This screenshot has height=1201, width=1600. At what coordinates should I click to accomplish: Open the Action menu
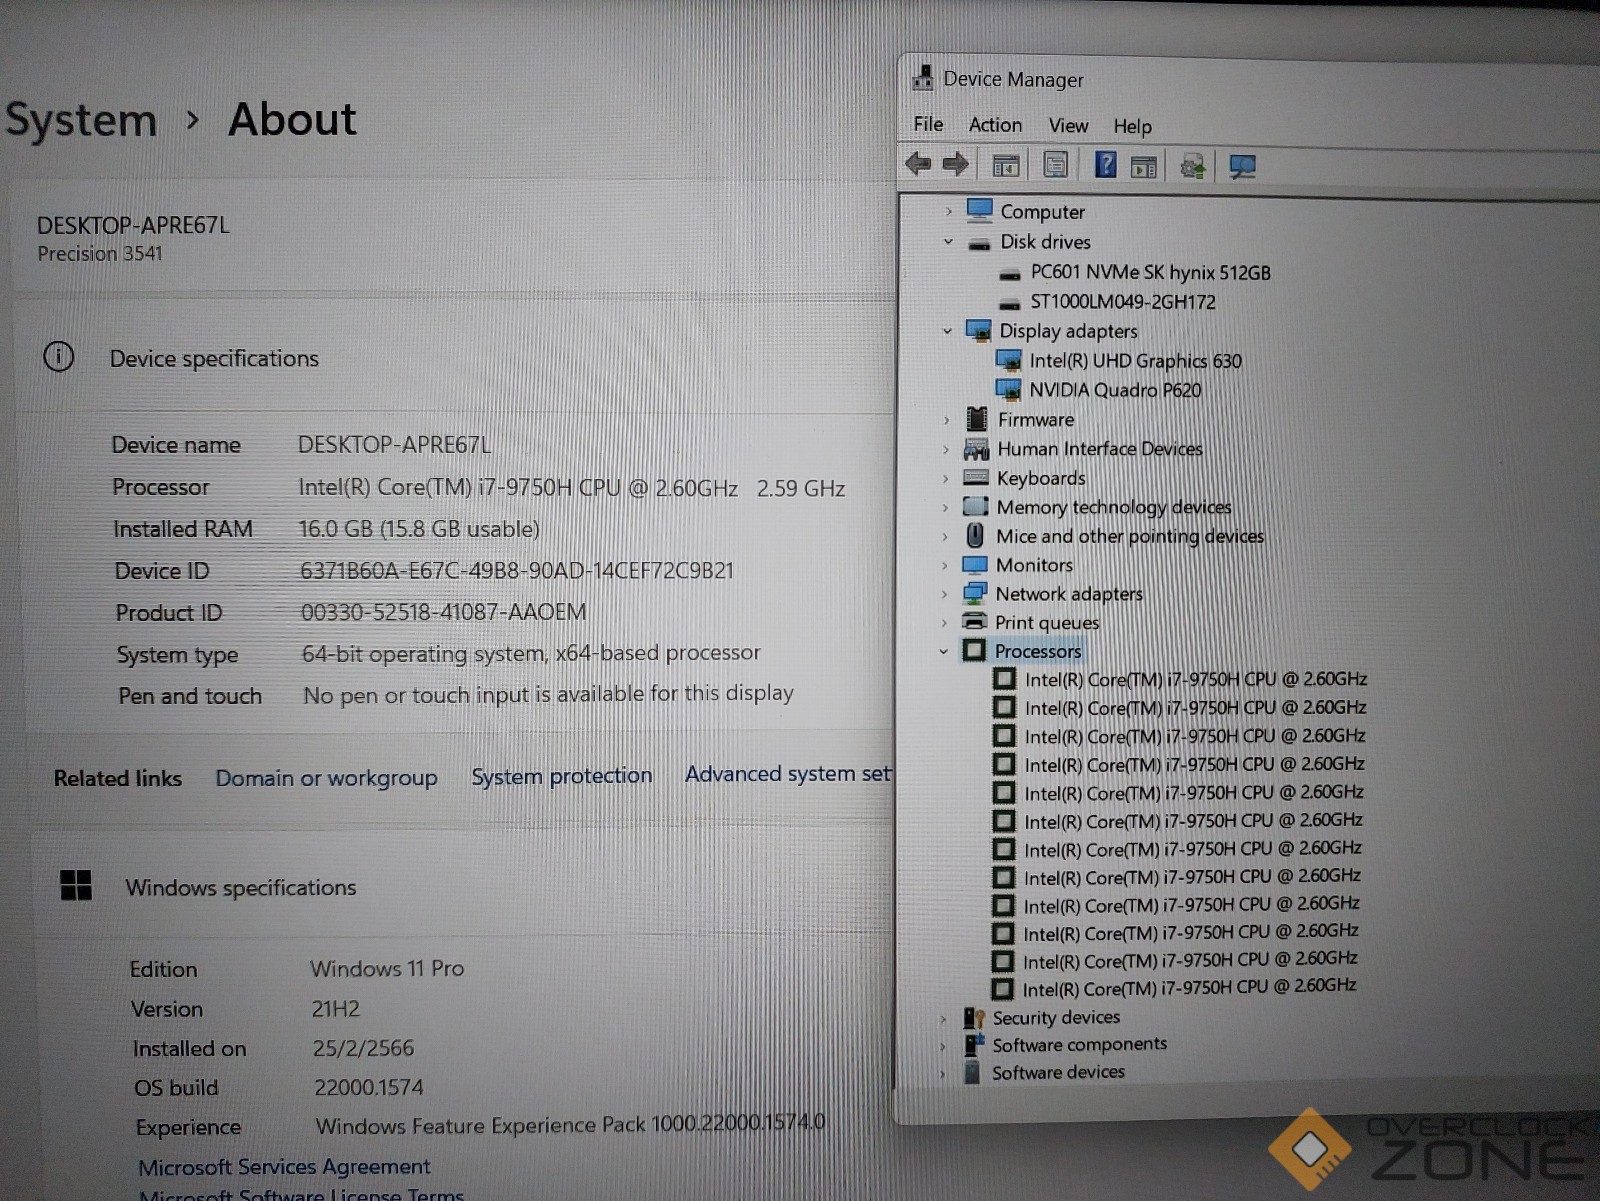pos(995,125)
